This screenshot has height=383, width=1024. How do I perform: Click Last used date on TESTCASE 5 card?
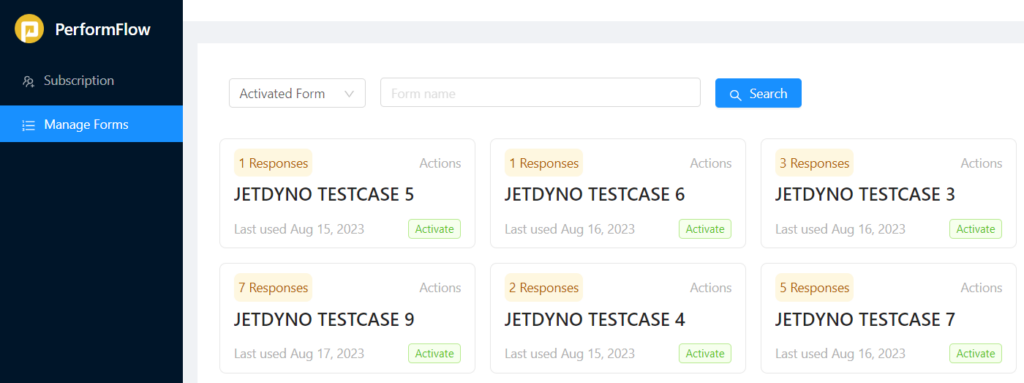tap(299, 229)
